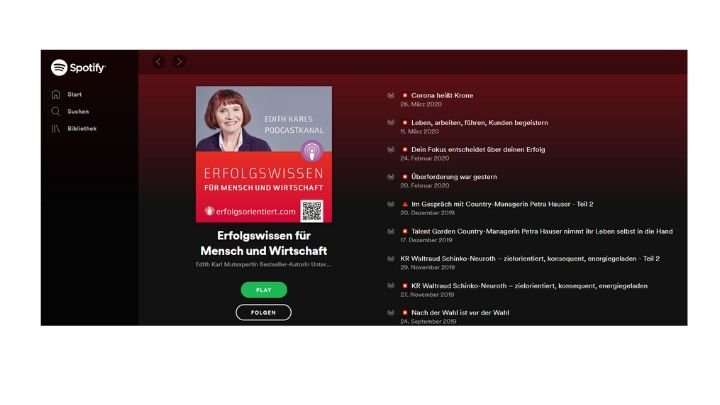This screenshot has height=405, width=720.
Task: Click the podcast icon beside Überforderung war gestern
Action: (390, 177)
